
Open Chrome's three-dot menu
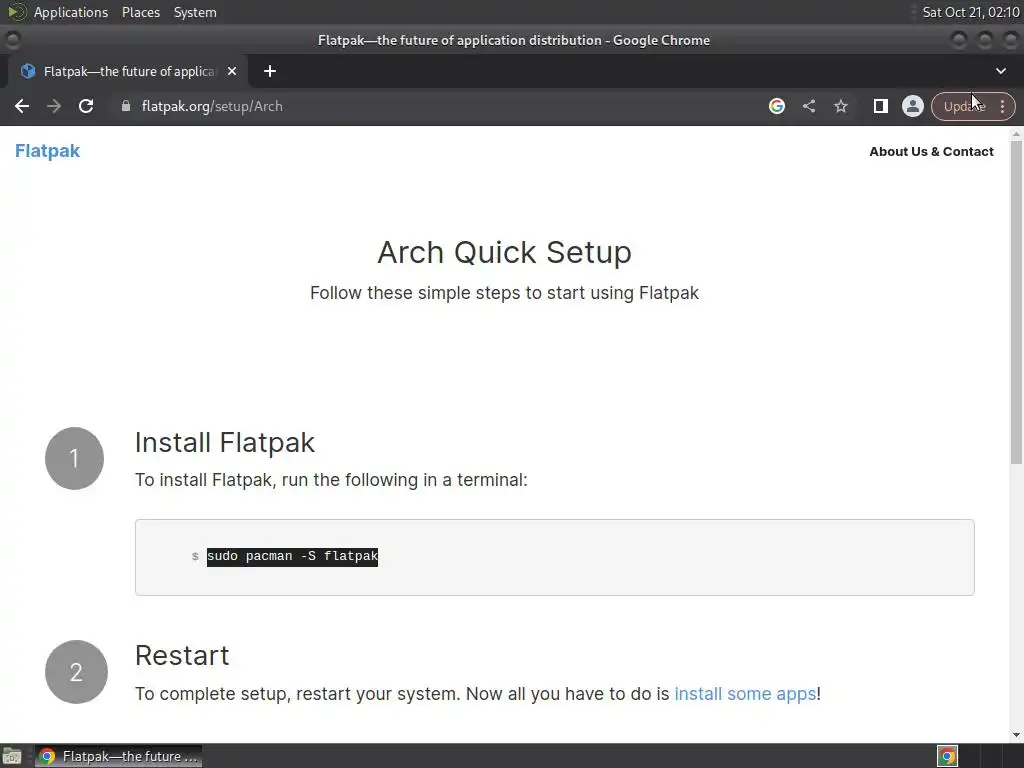coord(1002,106)
